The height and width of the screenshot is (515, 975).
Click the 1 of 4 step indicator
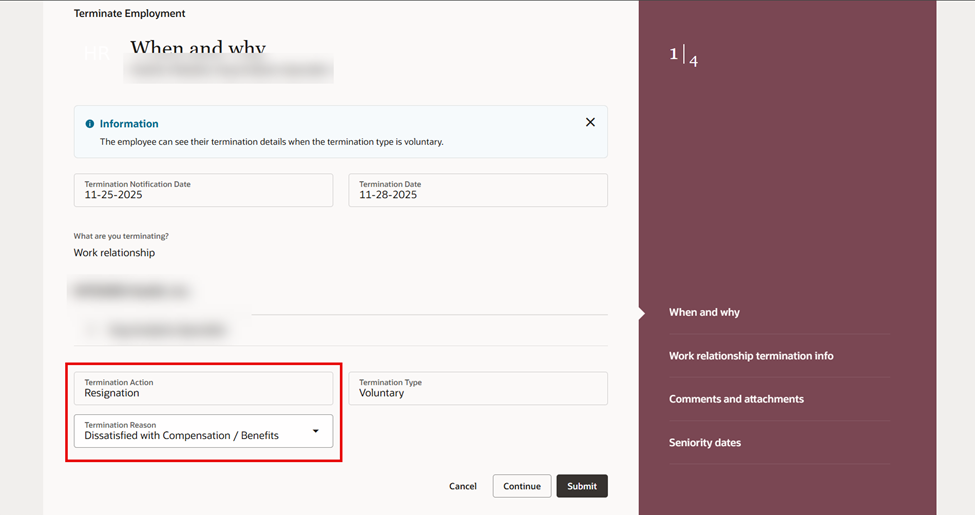pos(683,56)
